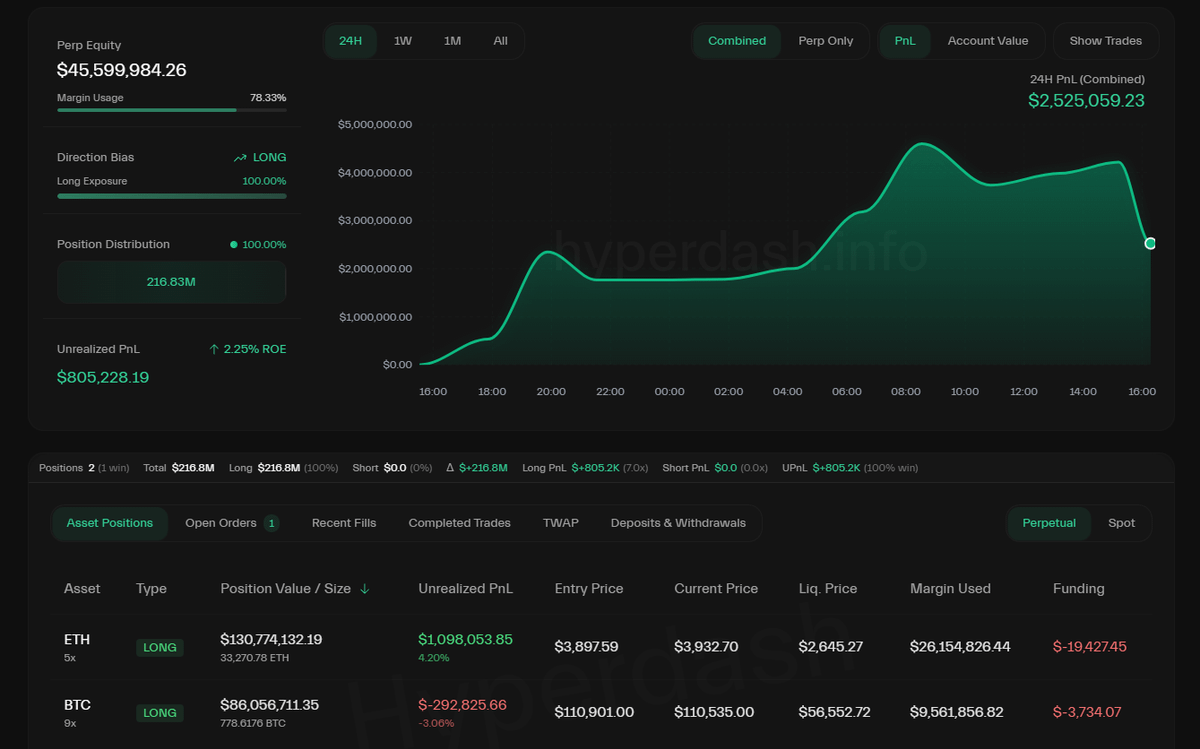Click the green 1 badge next to Open Orders
The image size is (1200, 749).
271,522
